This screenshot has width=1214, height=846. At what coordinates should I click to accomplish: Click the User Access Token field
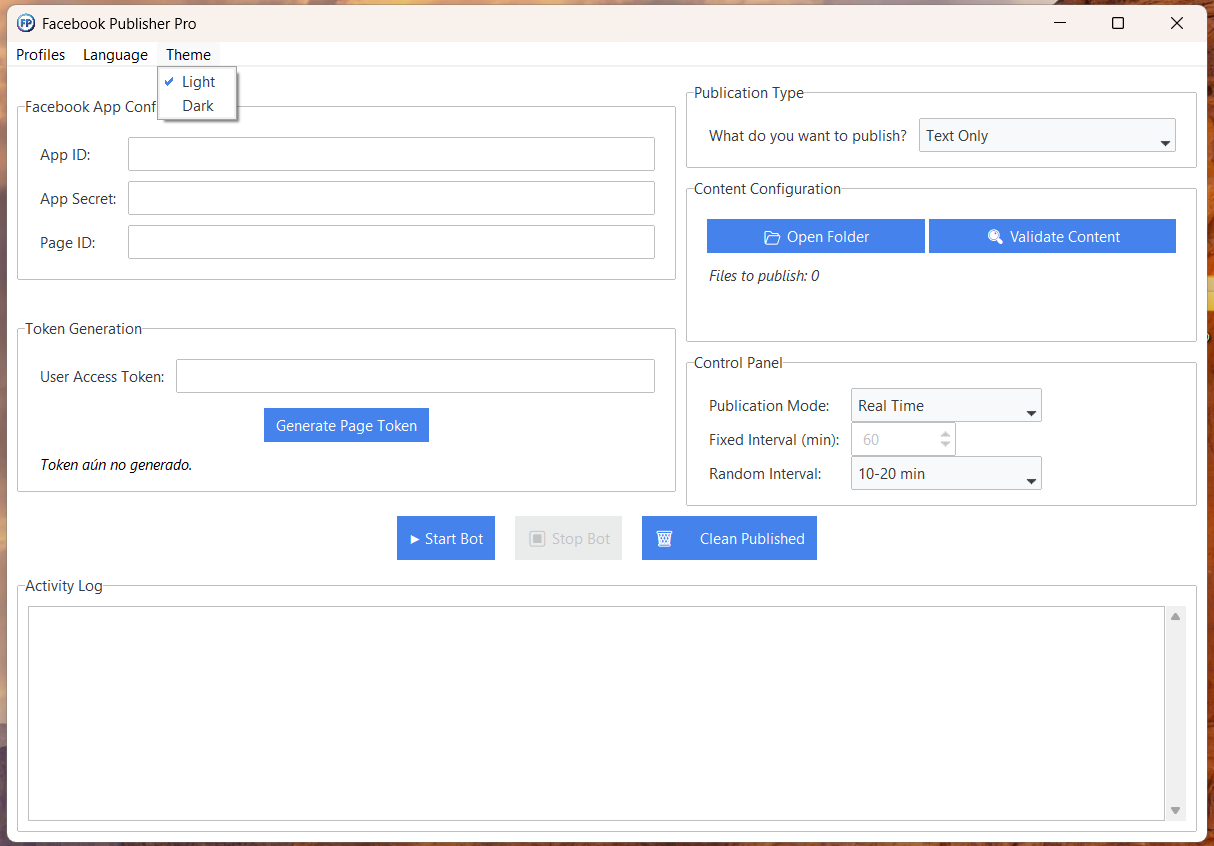point(415,376)
